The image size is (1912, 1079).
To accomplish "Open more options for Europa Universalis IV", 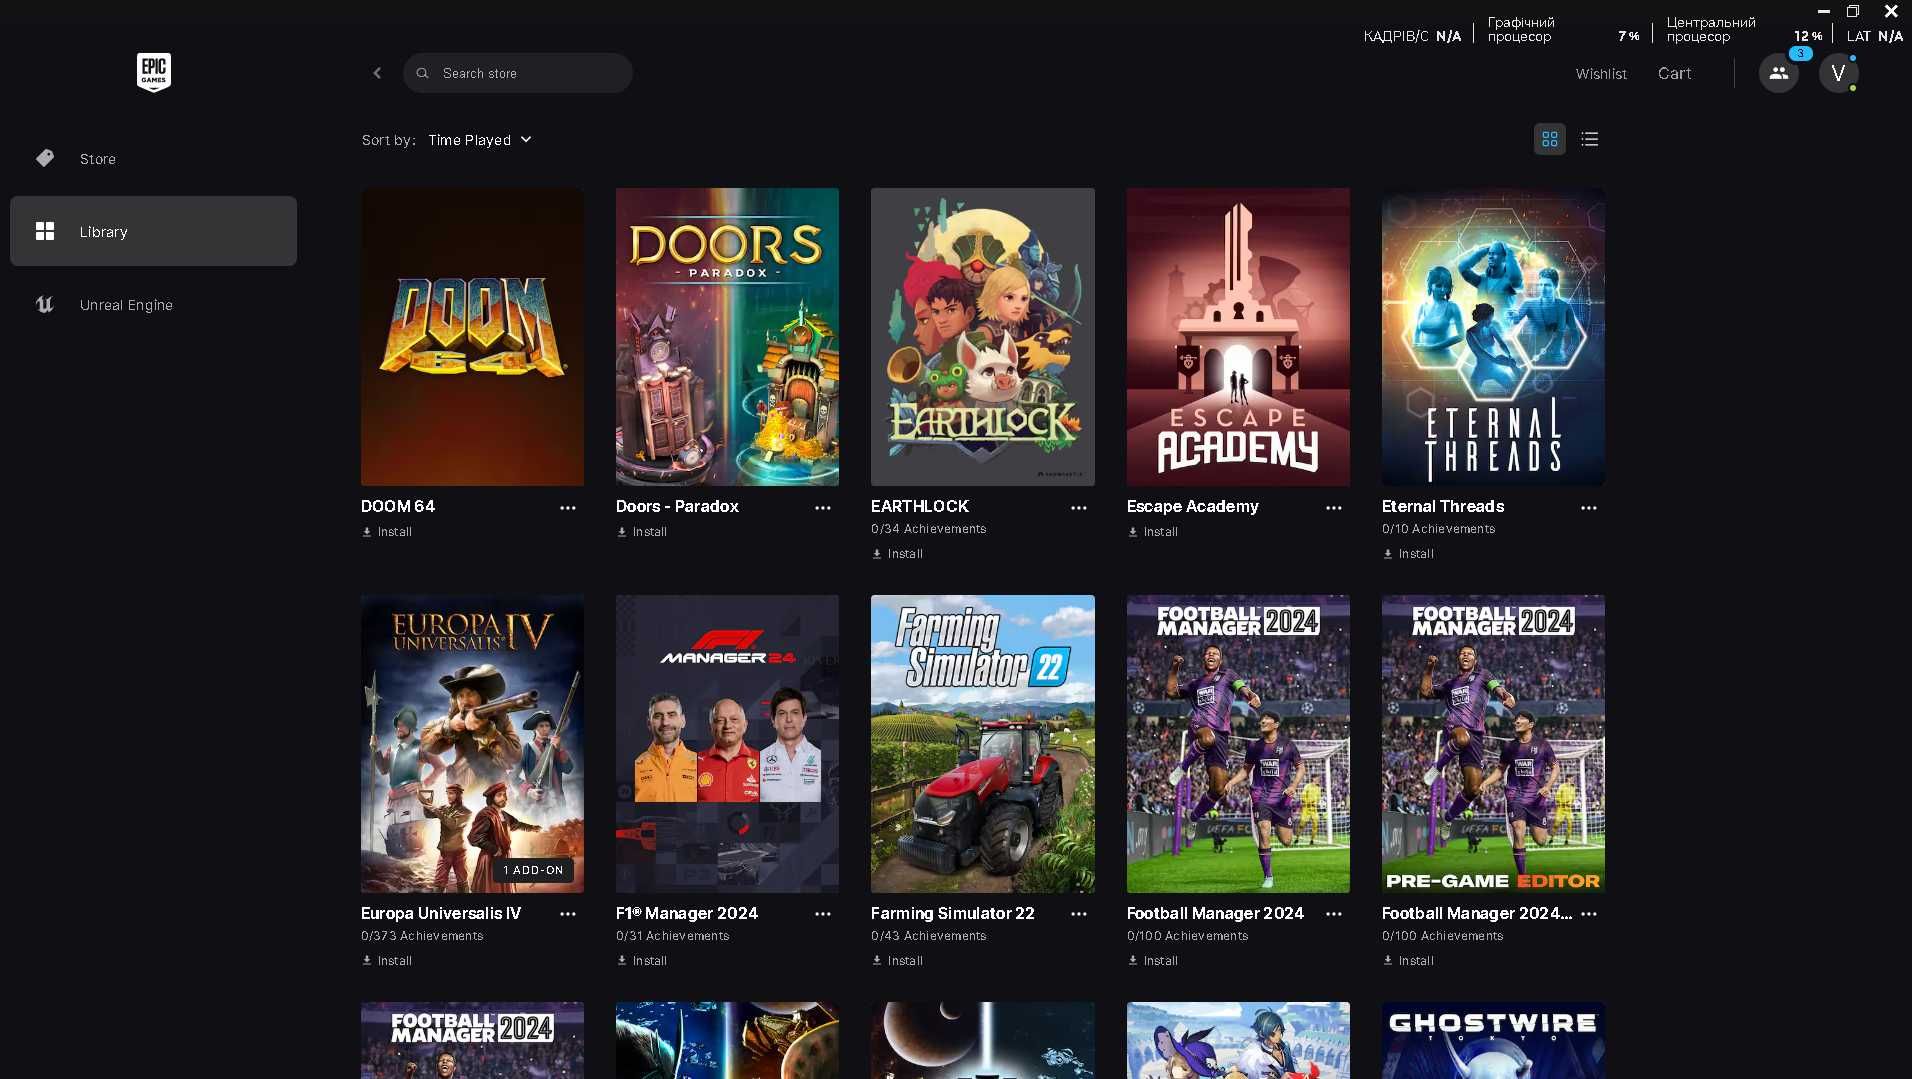I will point(568,914).
